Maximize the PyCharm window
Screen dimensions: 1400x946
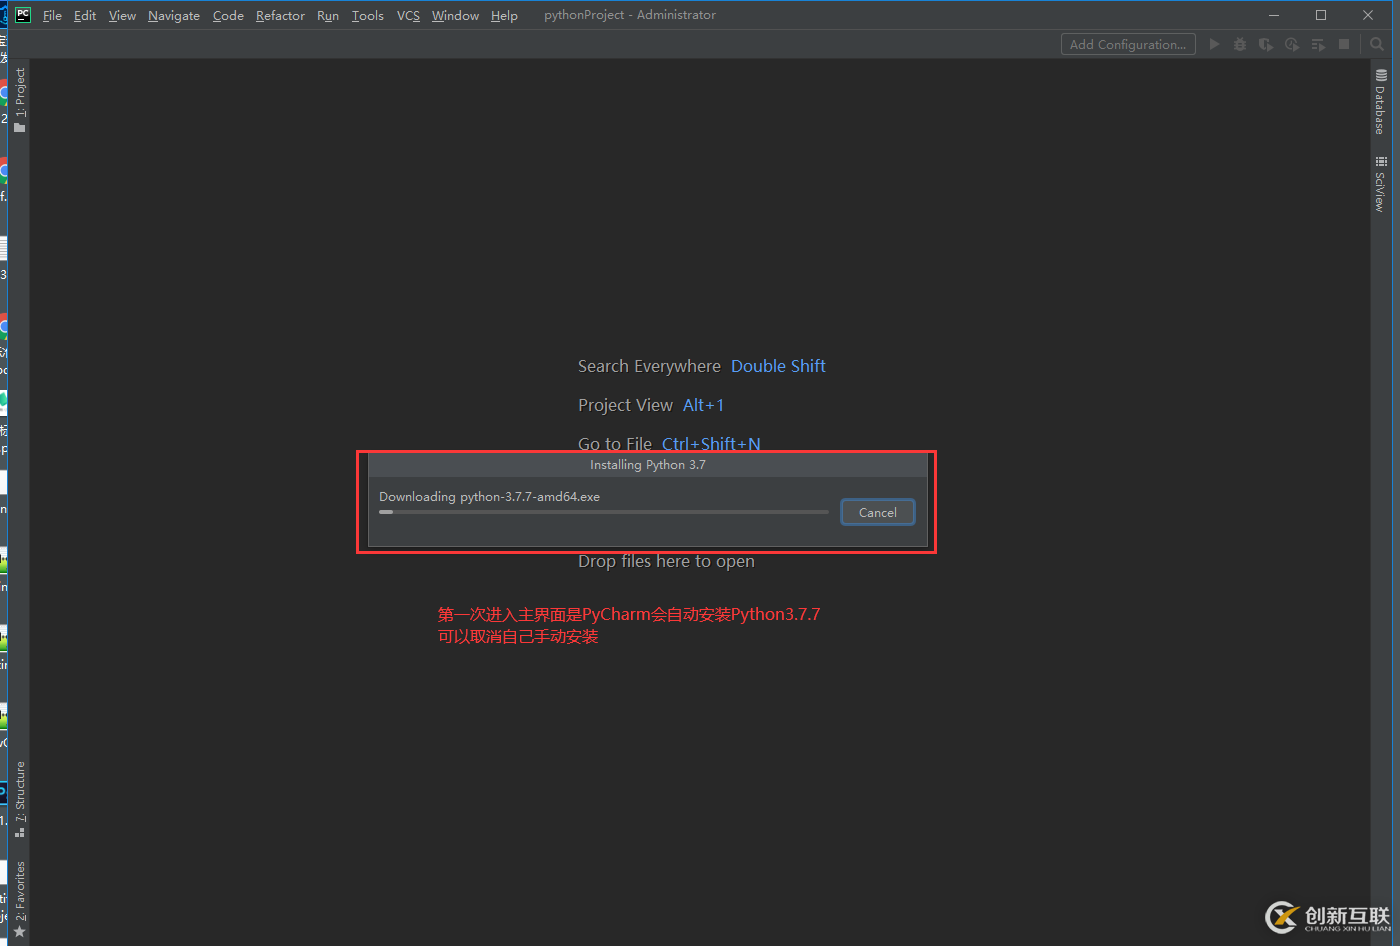point(1321,15)
